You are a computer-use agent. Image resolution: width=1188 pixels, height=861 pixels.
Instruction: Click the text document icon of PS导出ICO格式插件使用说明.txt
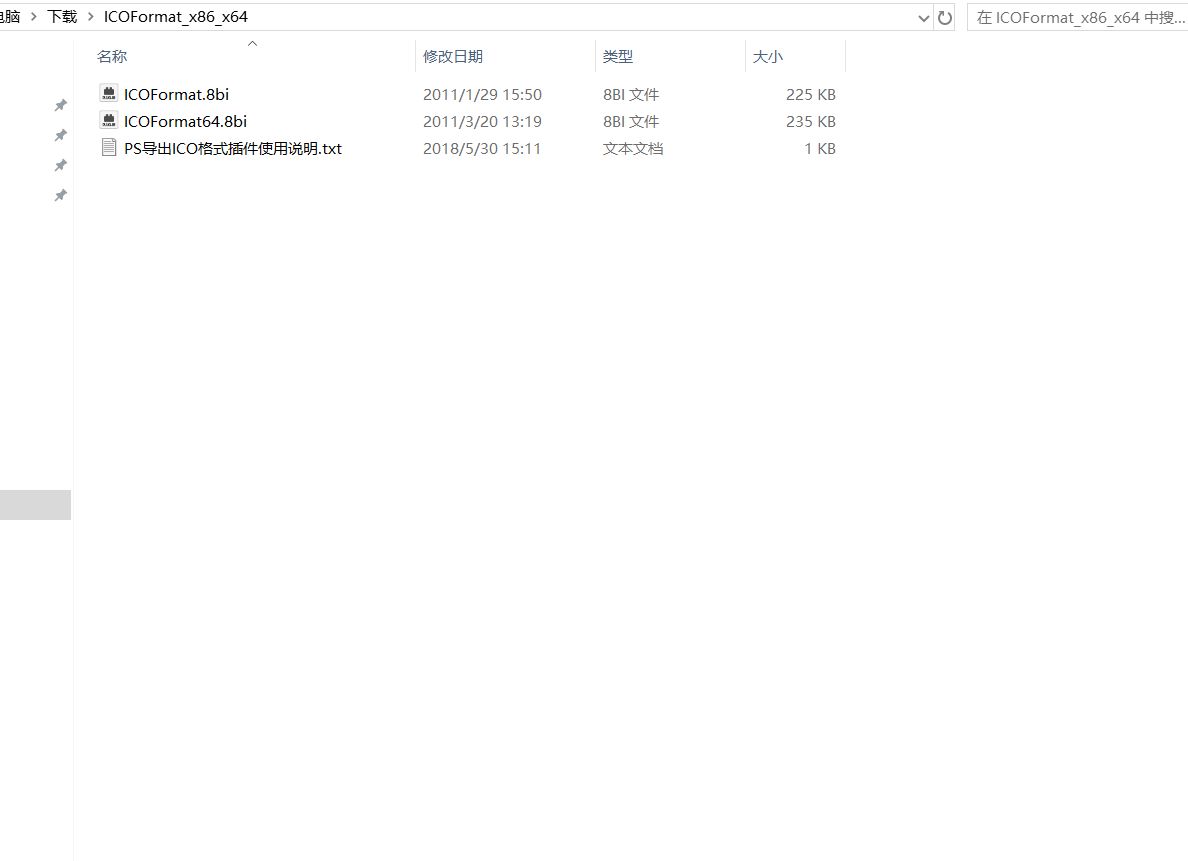coord(109,148)
